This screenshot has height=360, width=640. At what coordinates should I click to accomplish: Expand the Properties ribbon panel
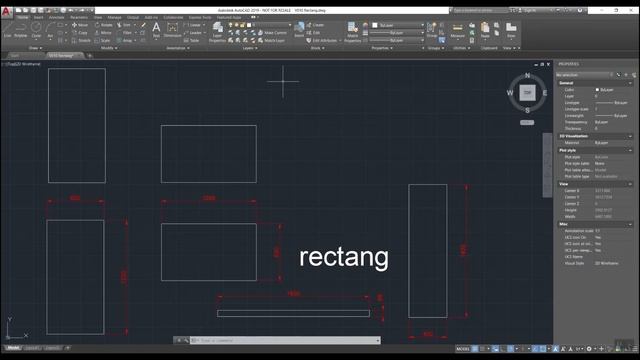tap(382, 48)
